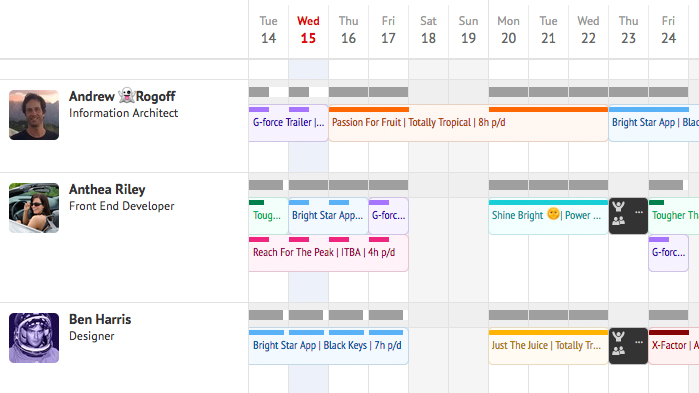Click Ben Harris's time-off icon block on Thu 23

pyautogui.click(x=628, y=346)
